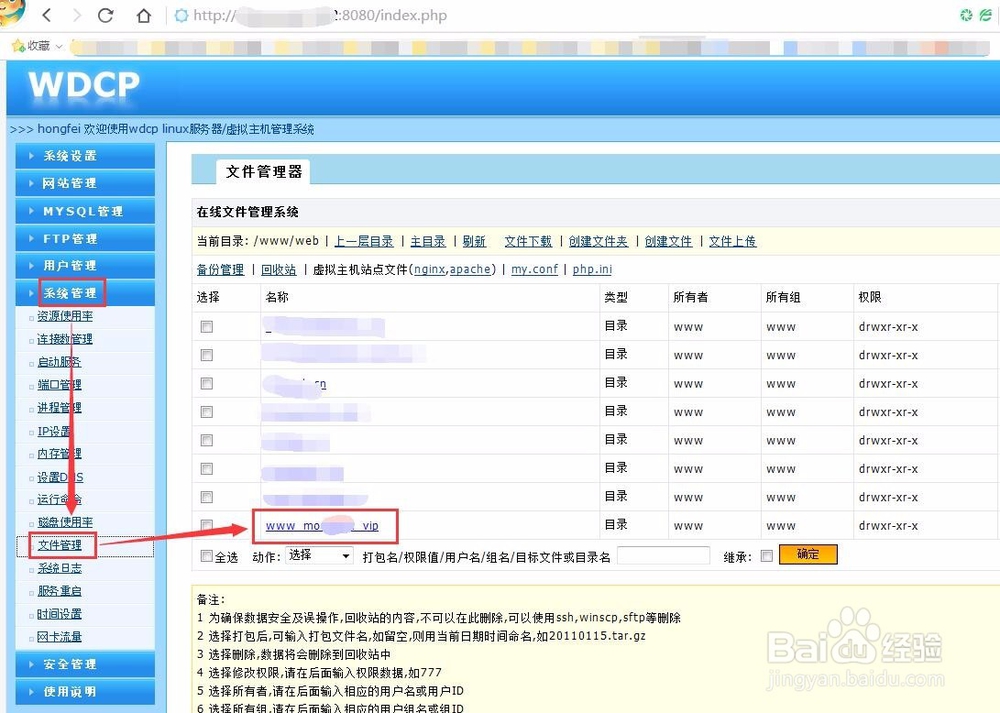Image resolution: width=1000 pixels, height=713 pixels.
Task: Toggle the 继承 checkbox
Action: (x=767, y=556)
